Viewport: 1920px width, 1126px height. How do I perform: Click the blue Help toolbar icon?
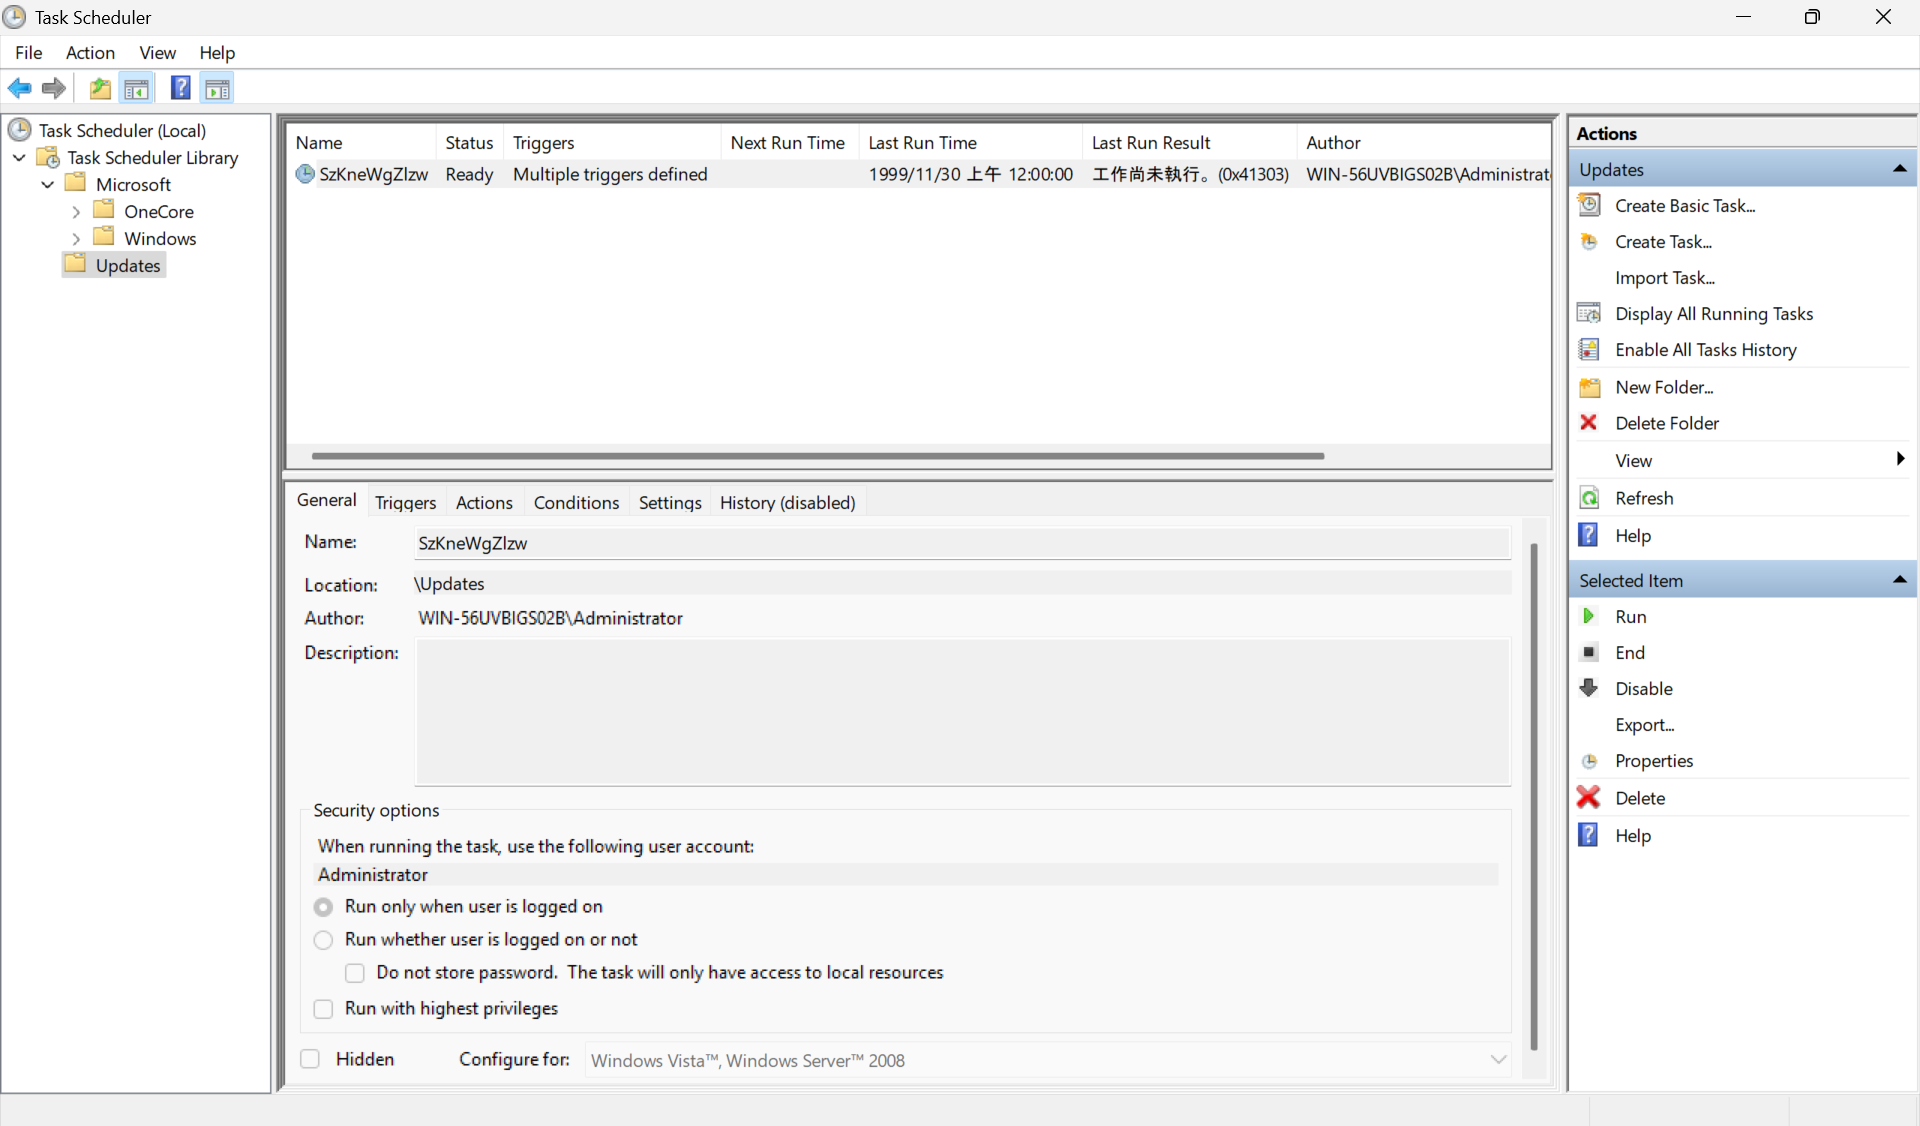point(180,89)
